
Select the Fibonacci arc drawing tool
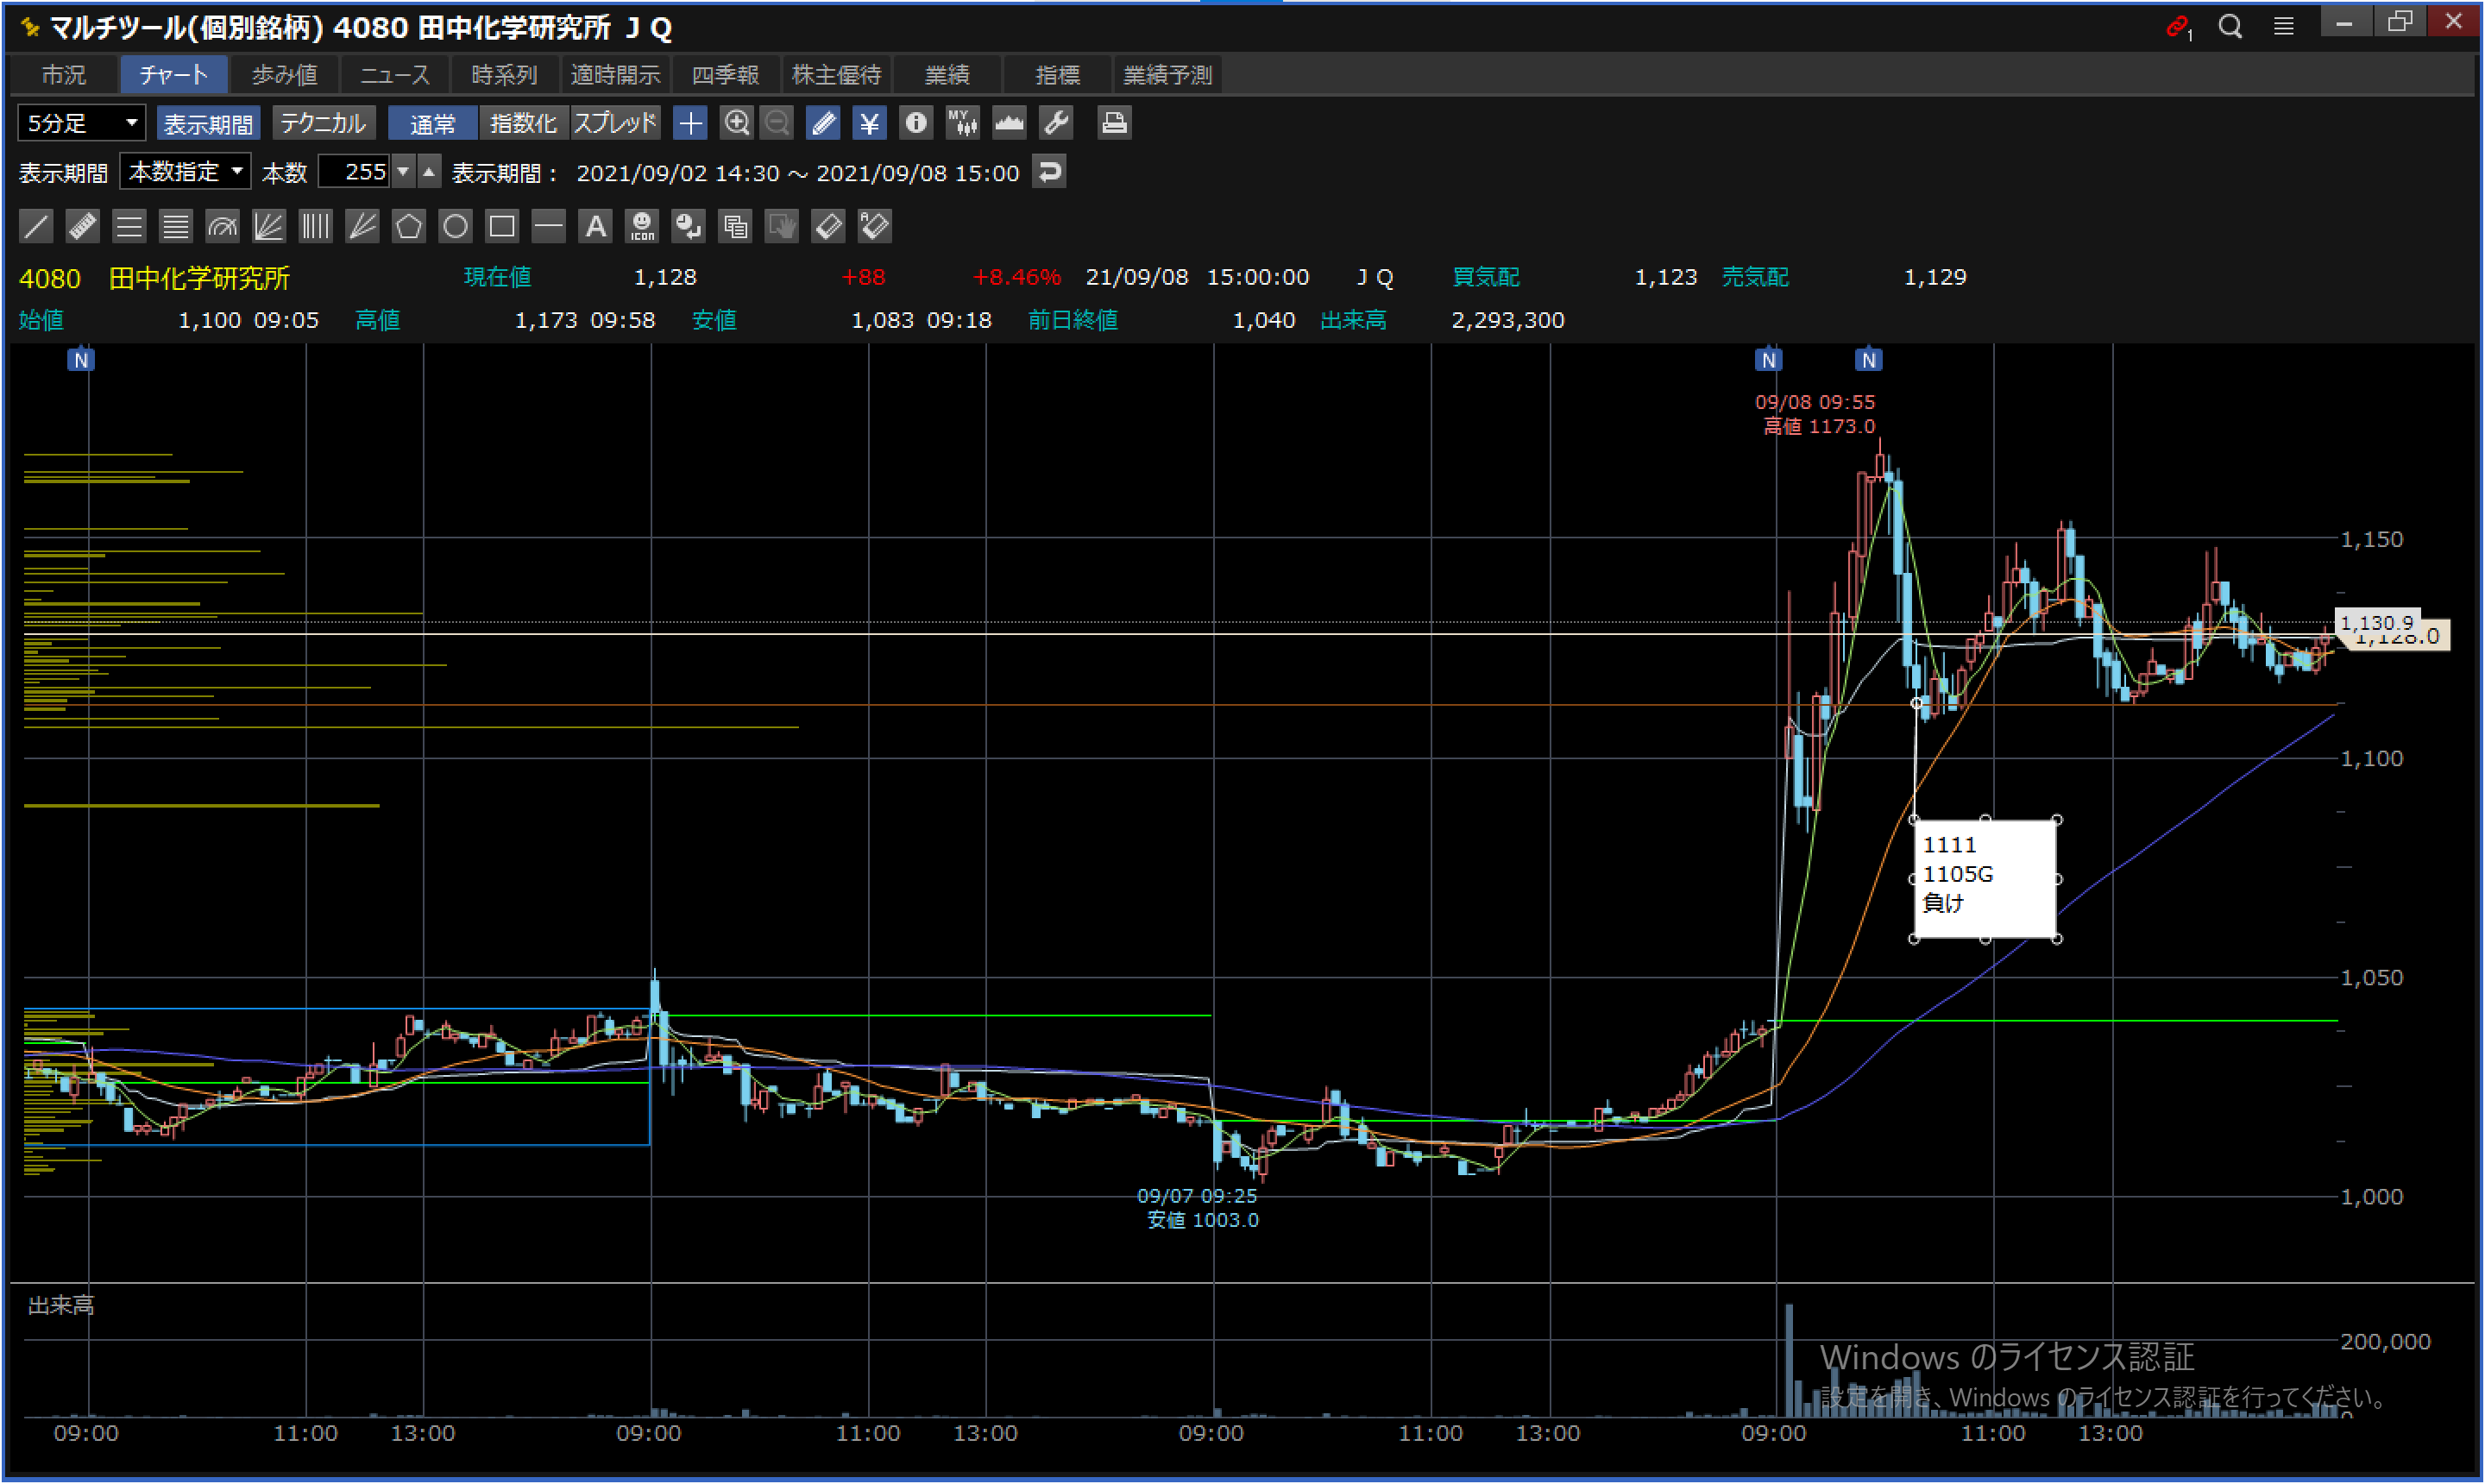tap(222, 226)
